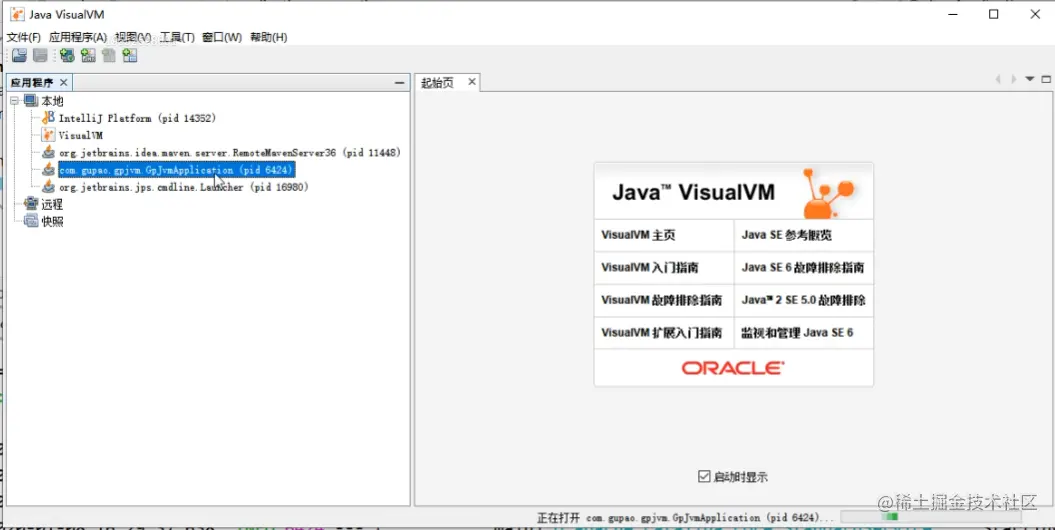The height and width of the screenshot is (530, 1055).
Task: Open the 工具(T) menu
Action: pyautogui.click(x=177, y=38)
